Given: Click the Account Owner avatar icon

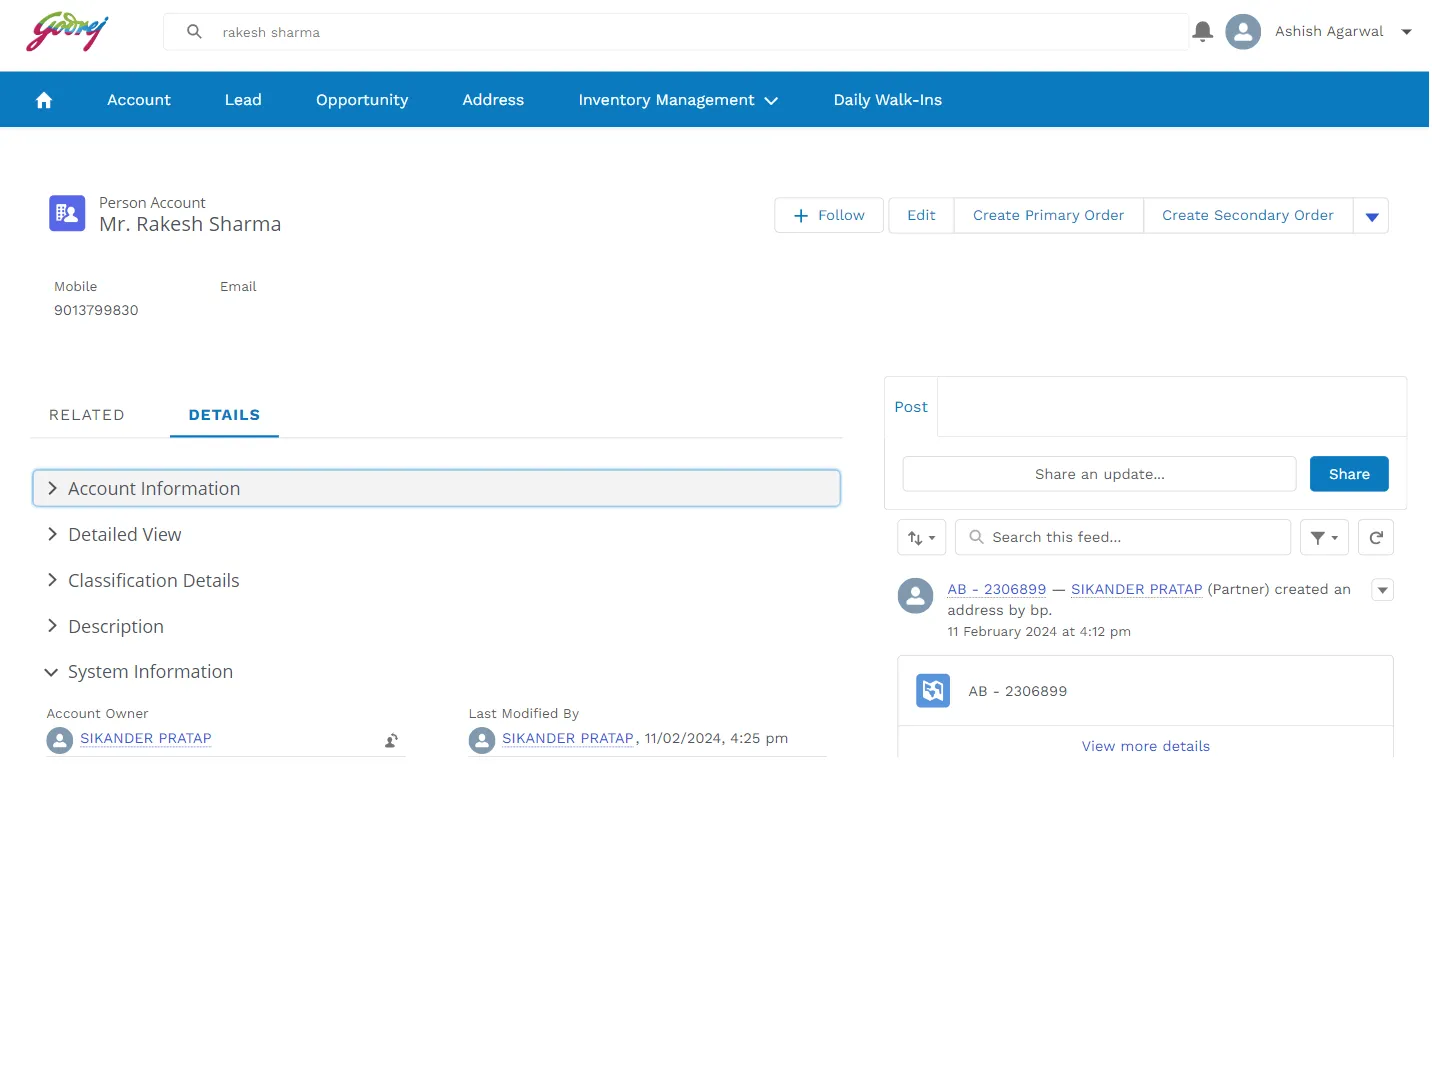Looking at the screenshot, I should pyautogui.click(x=60, y=741).
